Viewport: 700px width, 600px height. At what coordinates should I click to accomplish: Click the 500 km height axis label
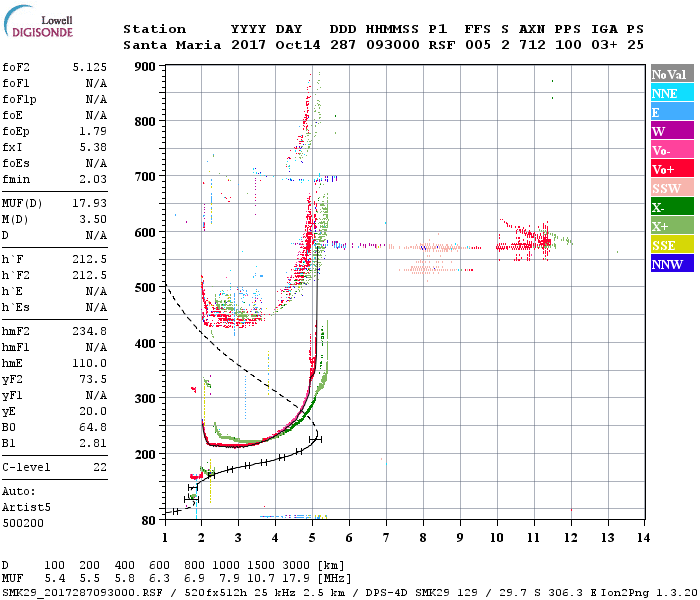click(x=145, y=288)
